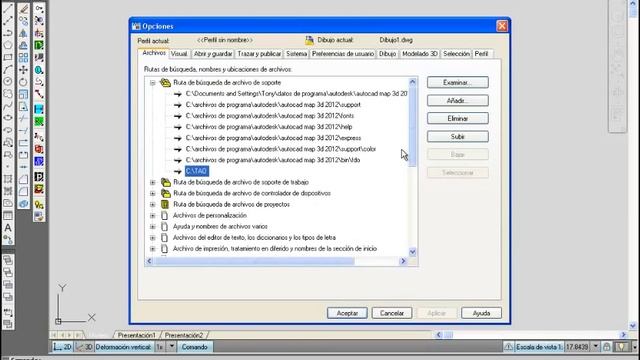This screenshot has height=360, width=640.
Task: Expand 'Archivos de personalización' node
Action: (152, 216)
